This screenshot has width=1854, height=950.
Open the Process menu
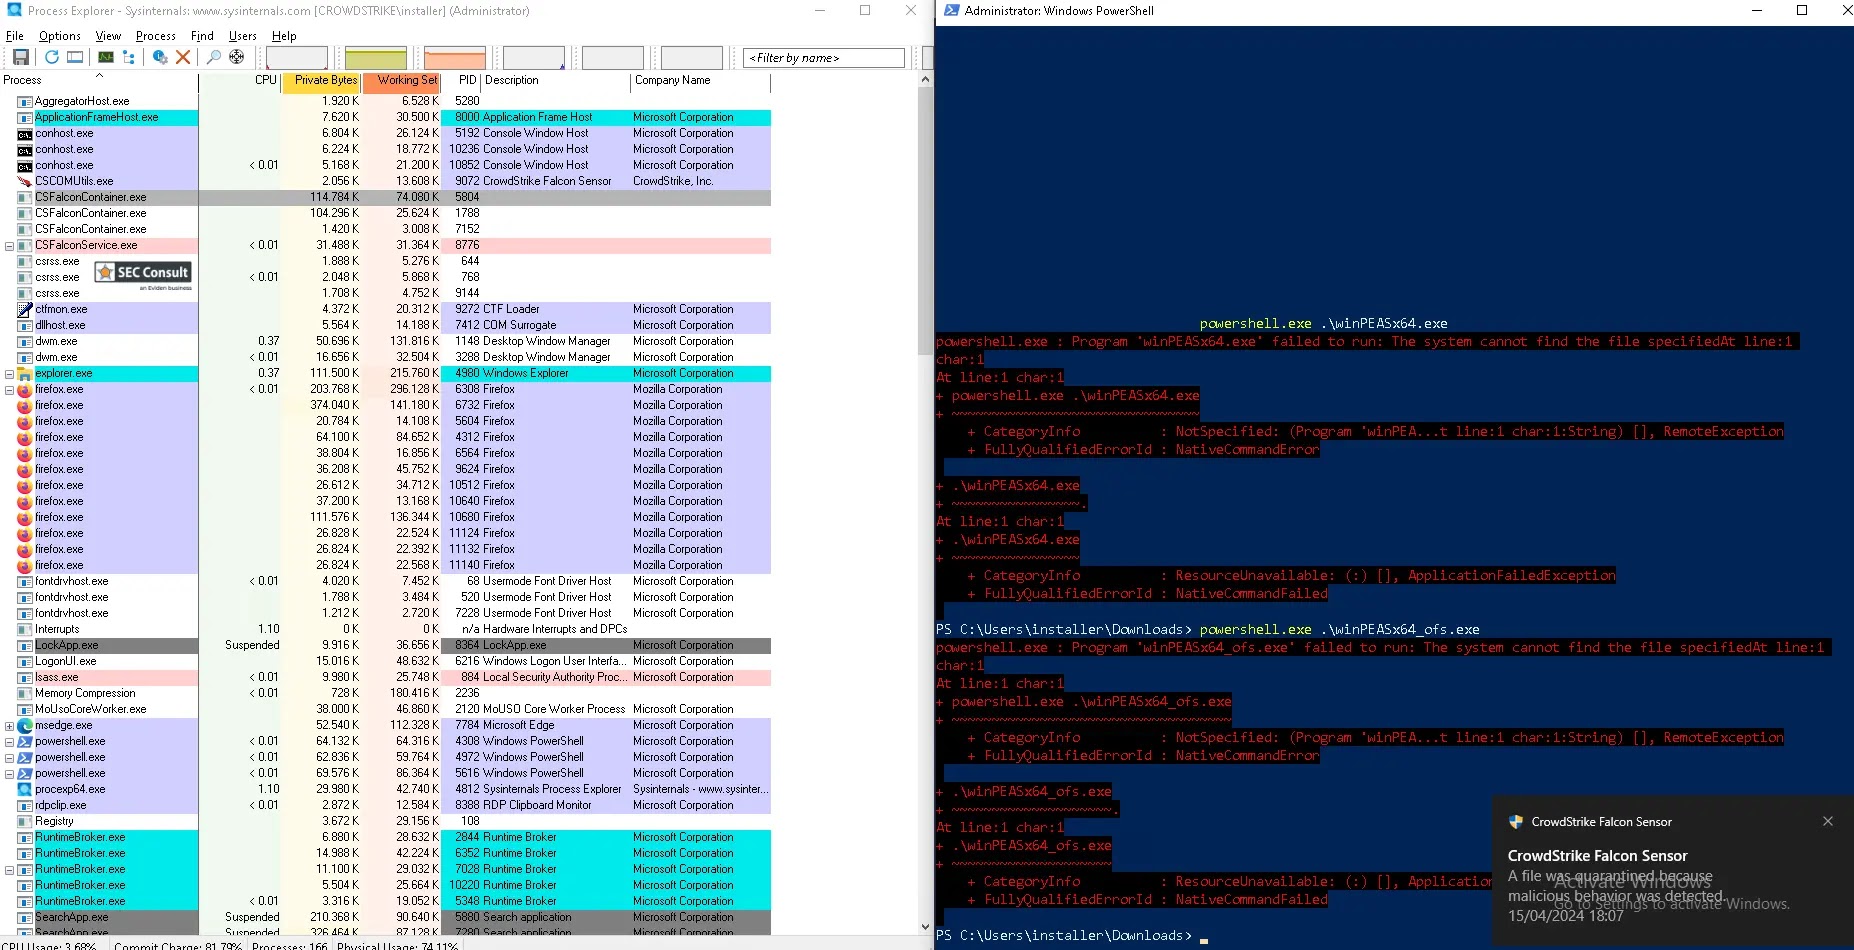pyautogui.click(x=156, y=36)
